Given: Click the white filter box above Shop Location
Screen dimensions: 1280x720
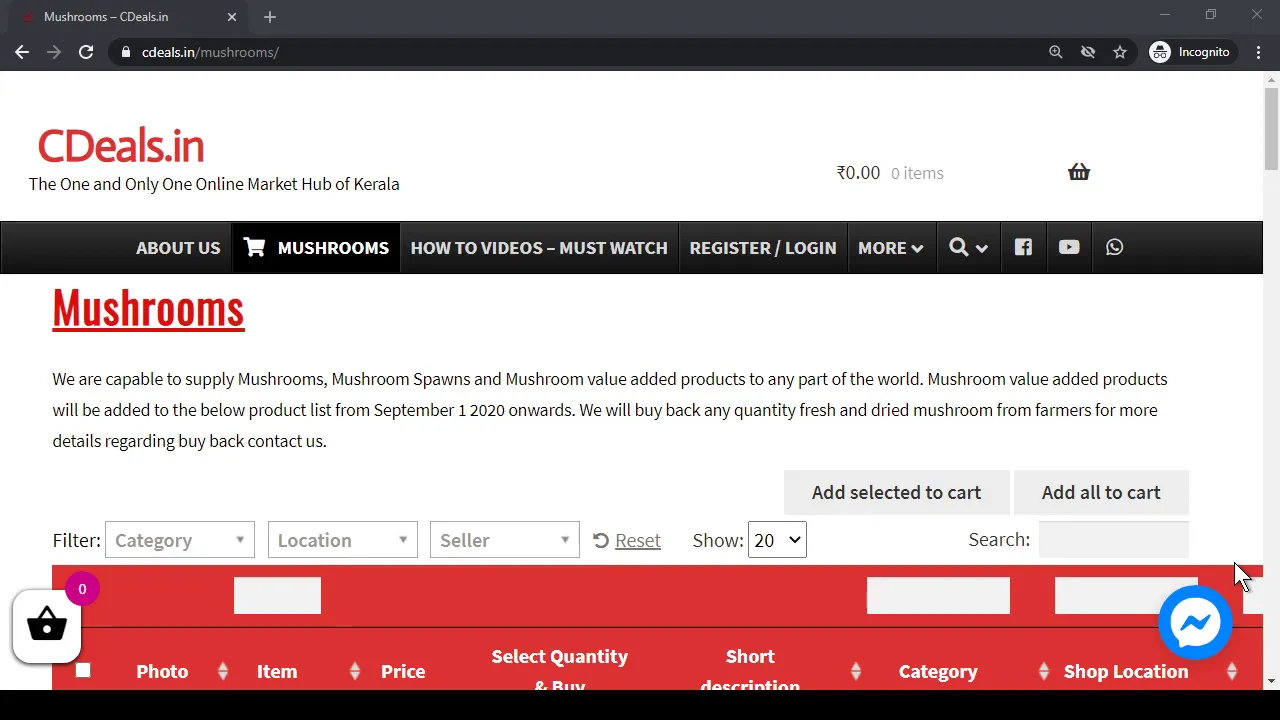Looking at the screenshot, I should pyautogui.click(x=1126, y=596).
